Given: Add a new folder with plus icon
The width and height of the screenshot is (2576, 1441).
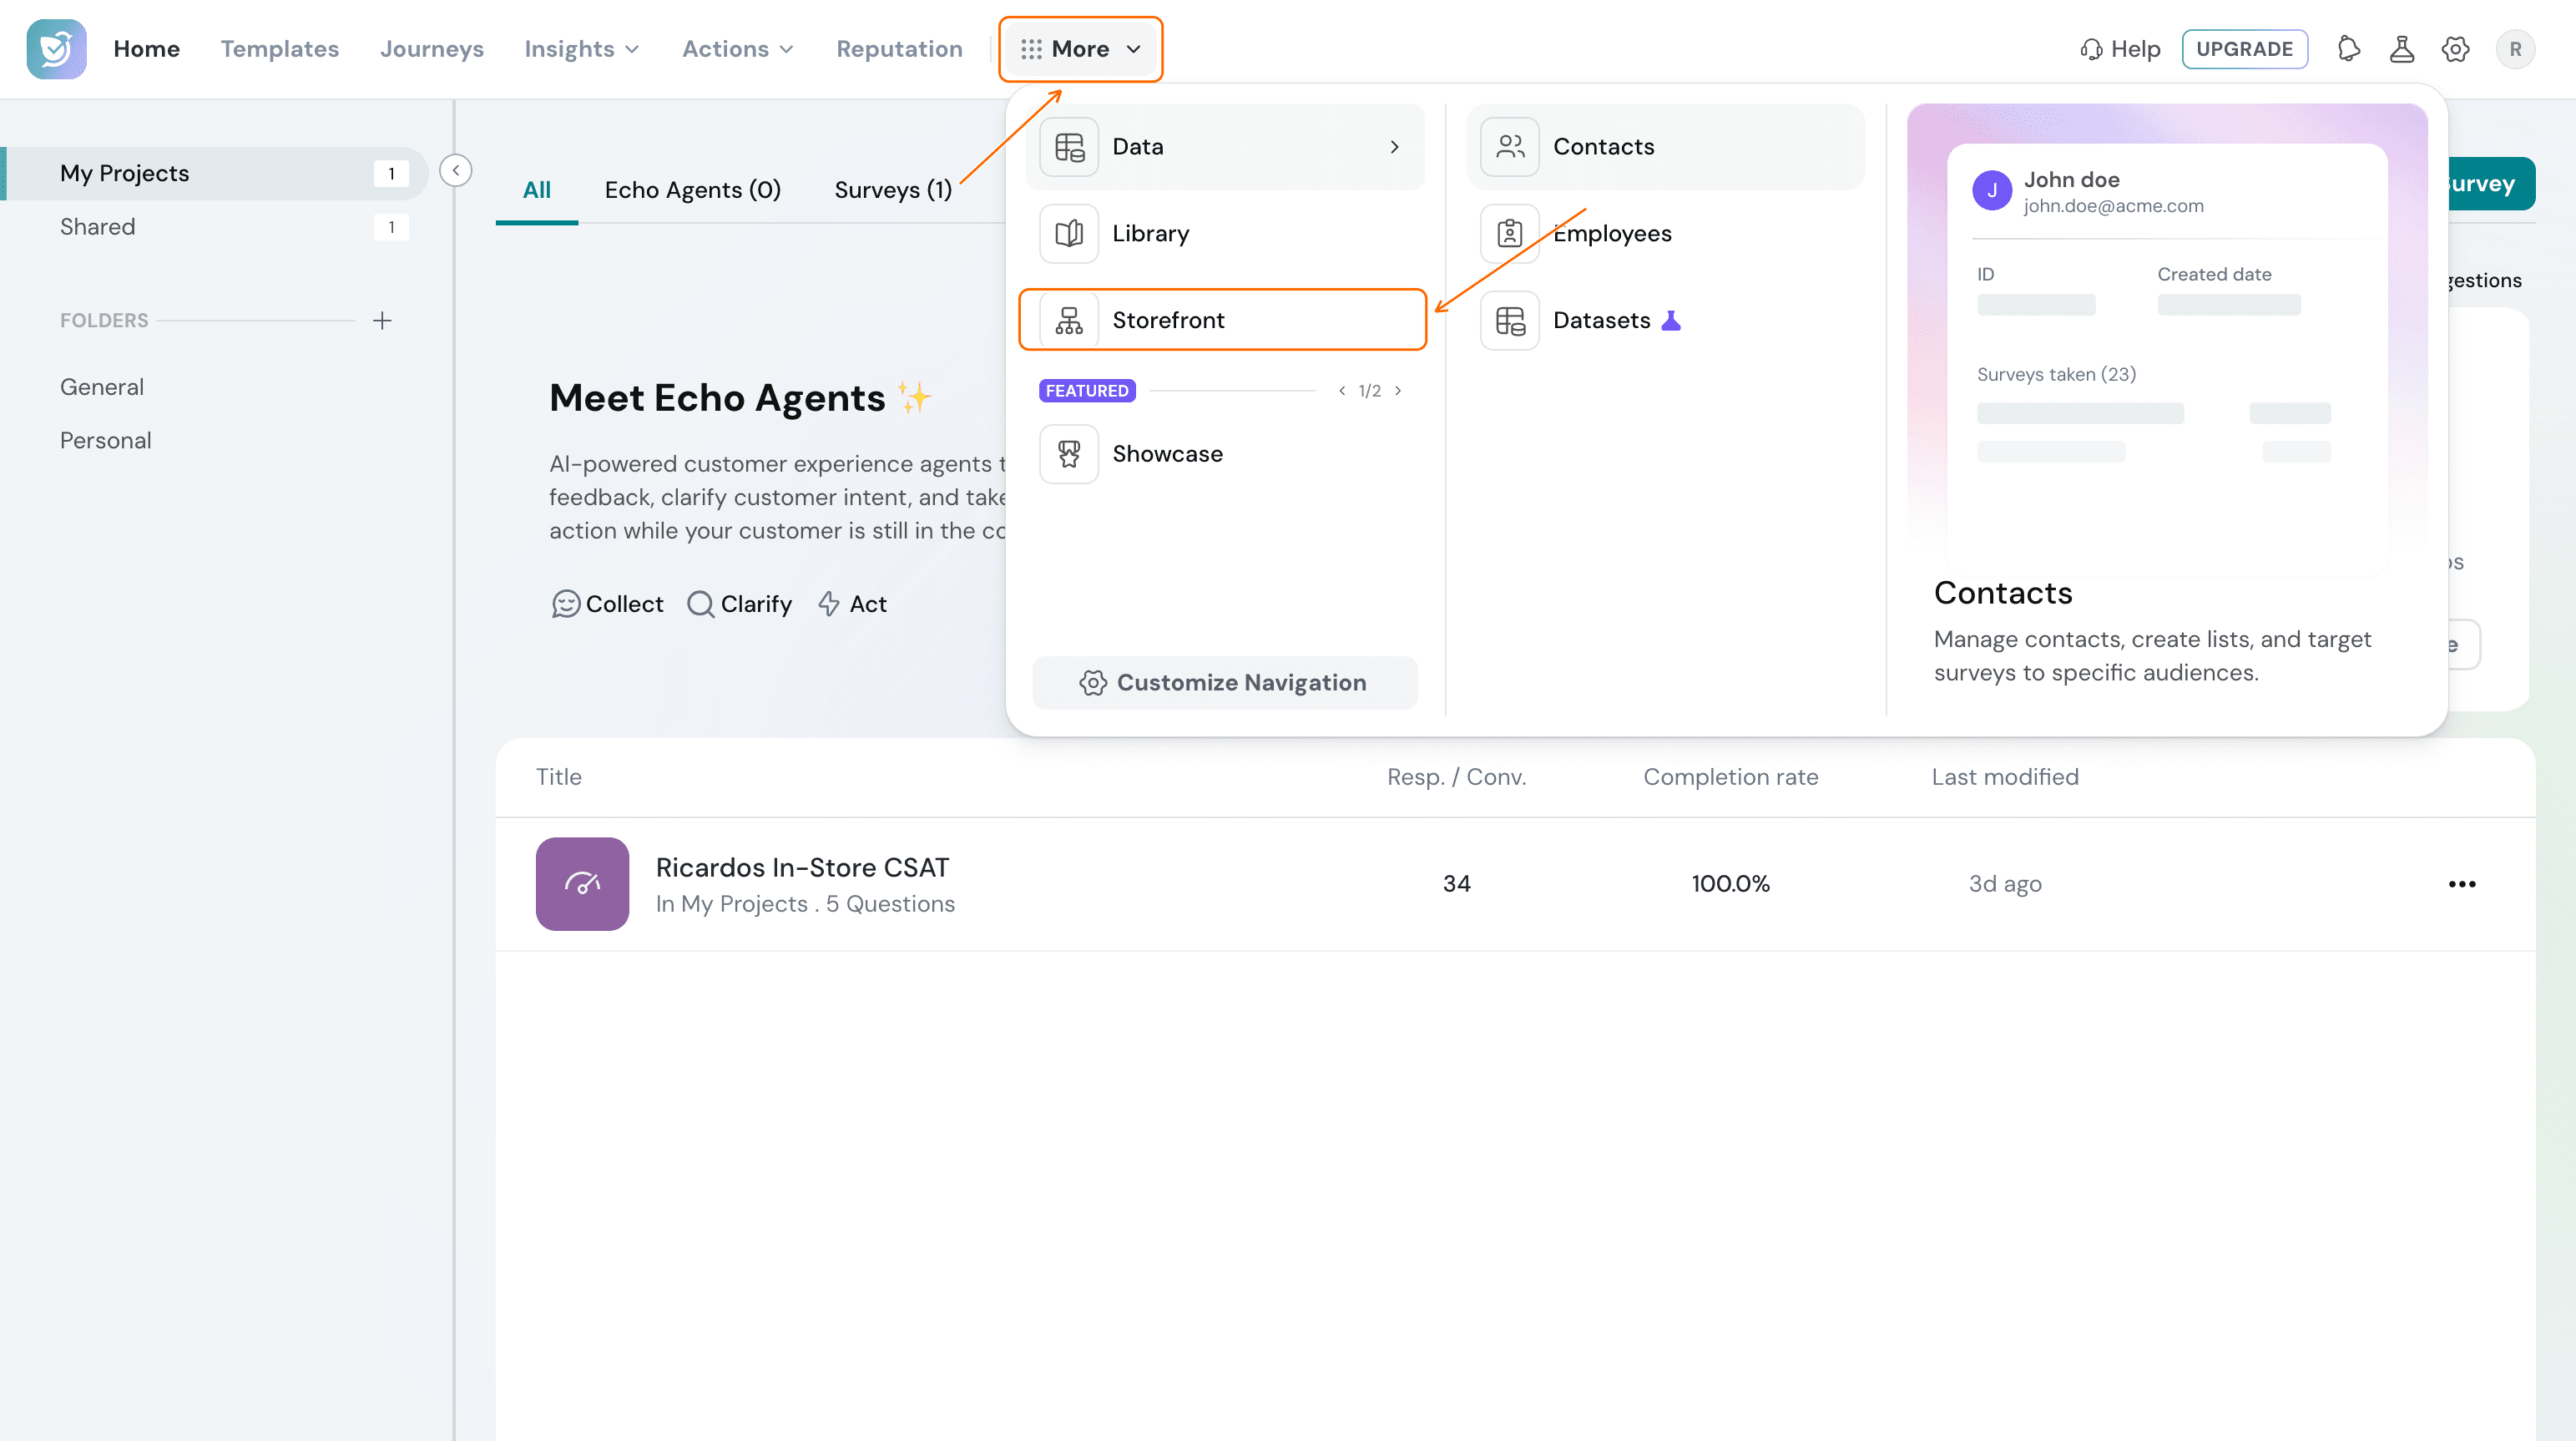Looking at the screenshot, I should [382, 320].
